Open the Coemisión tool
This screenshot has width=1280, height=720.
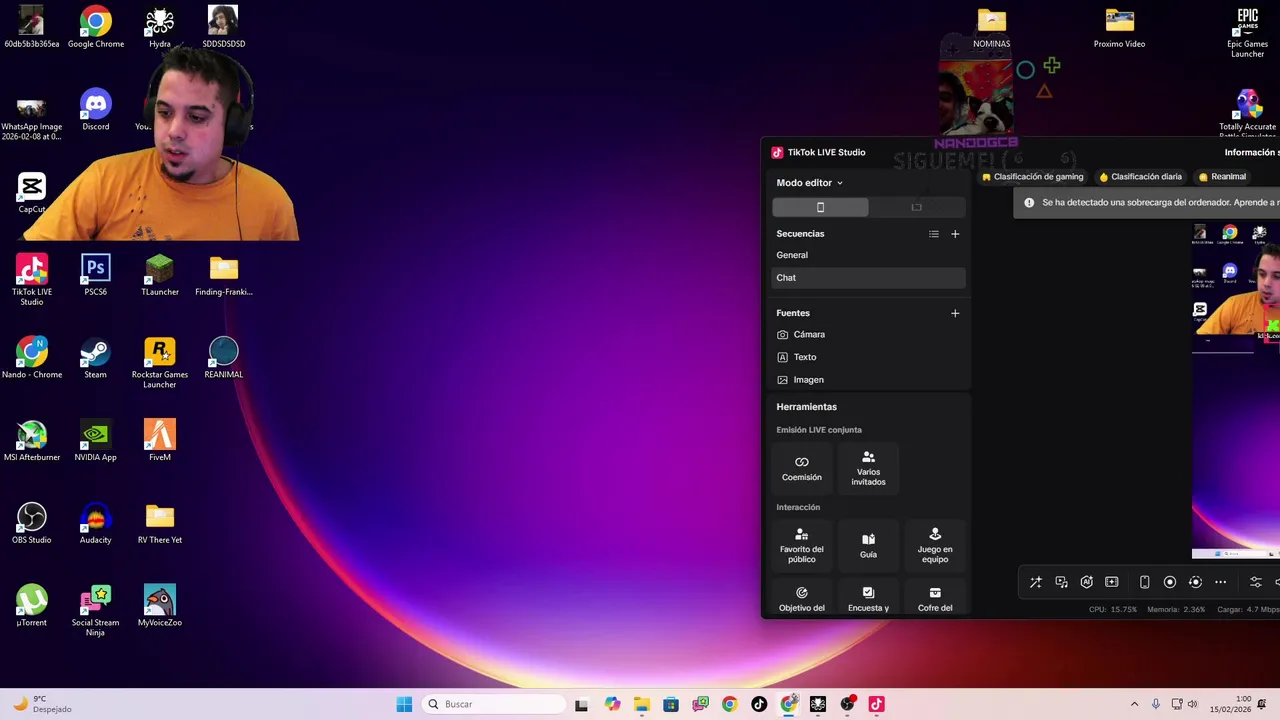pos(802,468)
